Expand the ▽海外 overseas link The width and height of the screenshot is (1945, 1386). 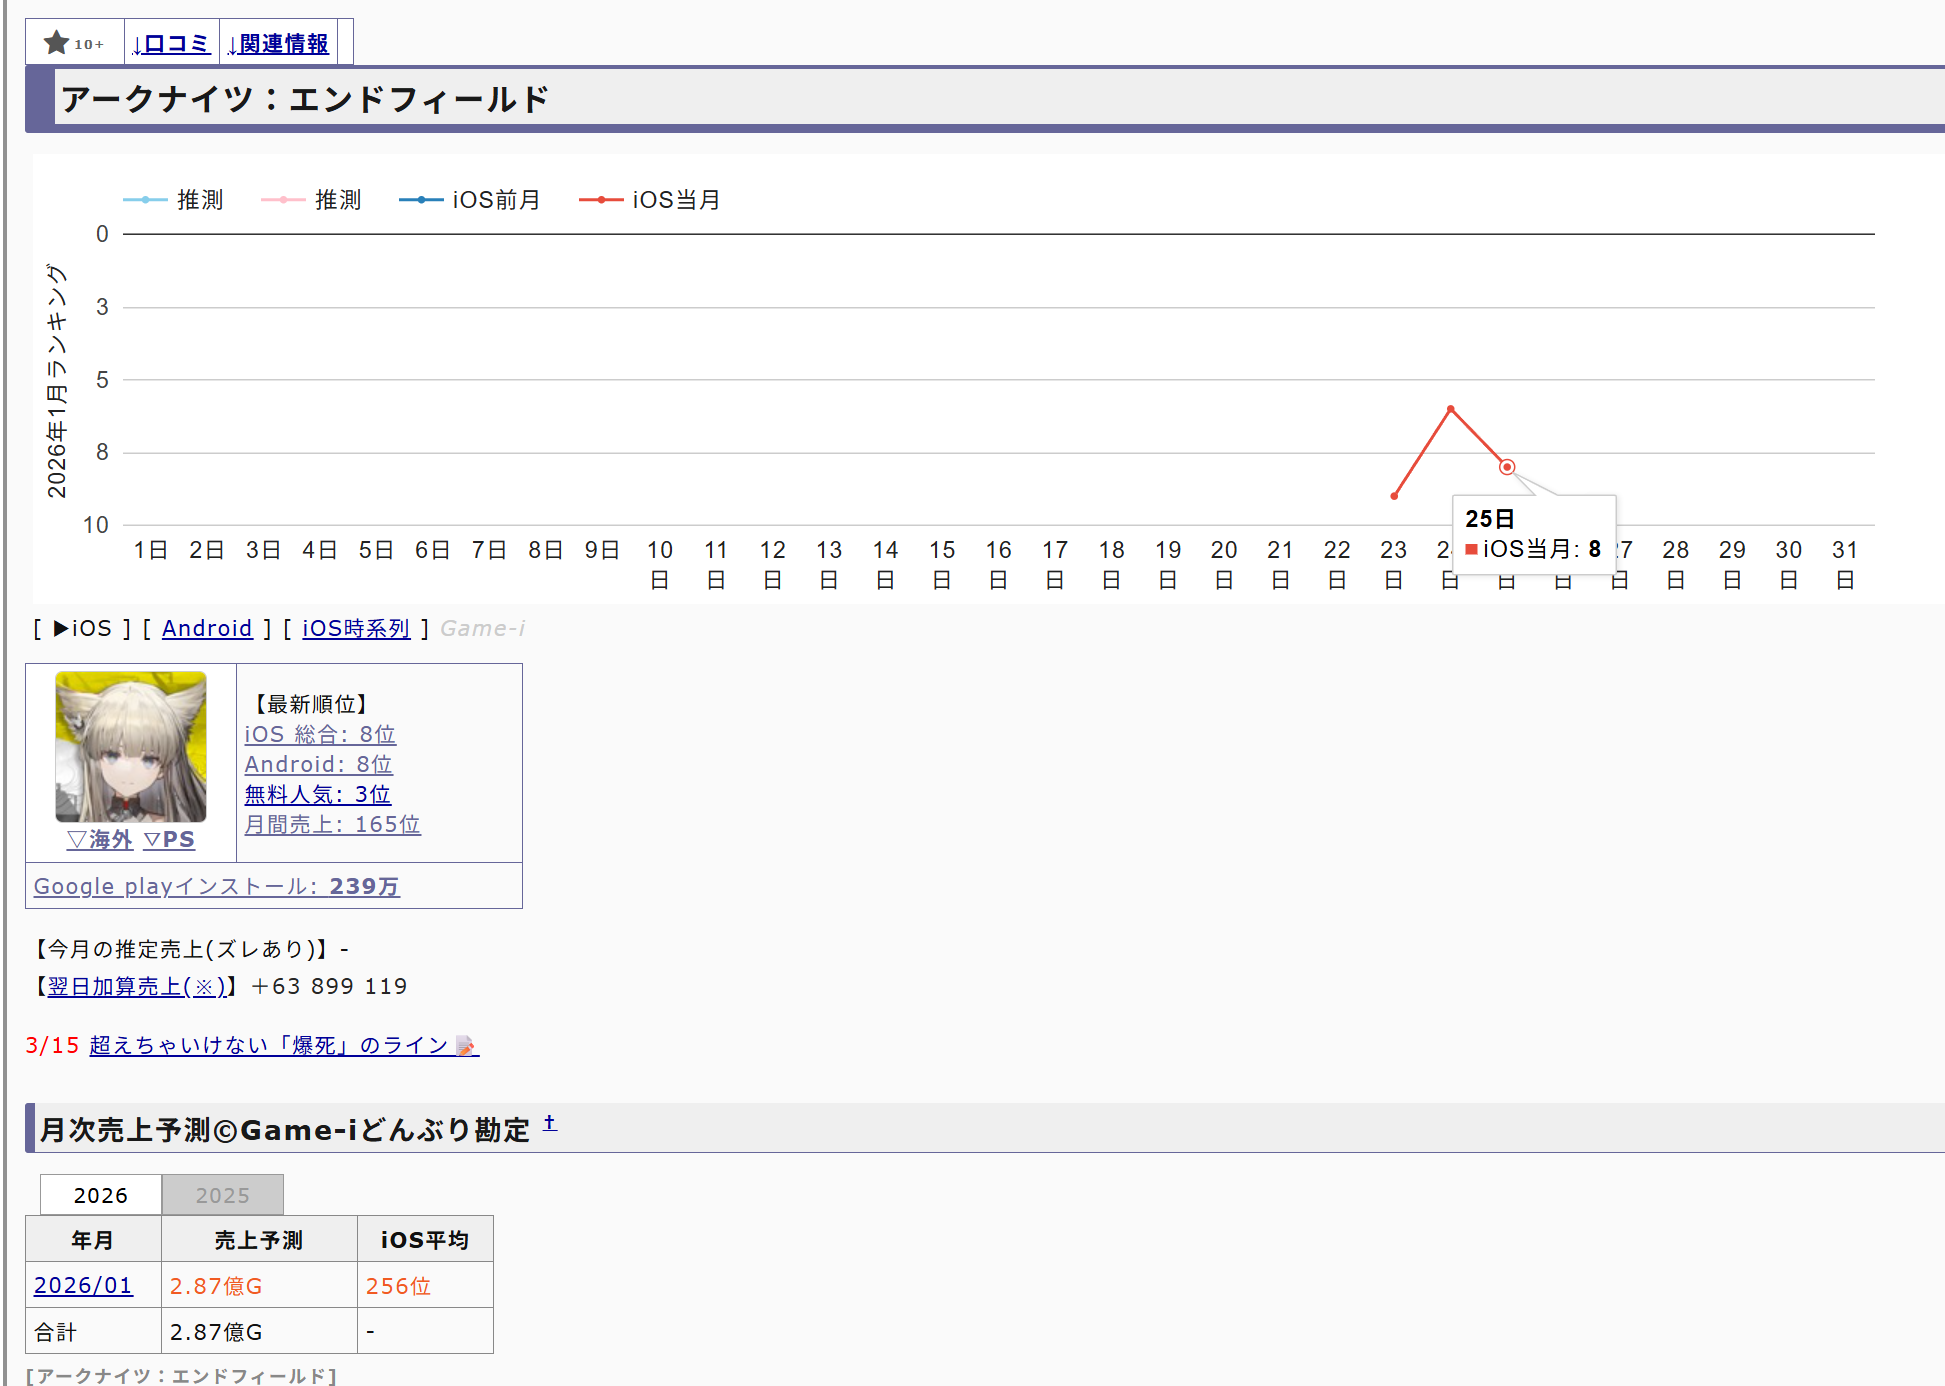100,840
